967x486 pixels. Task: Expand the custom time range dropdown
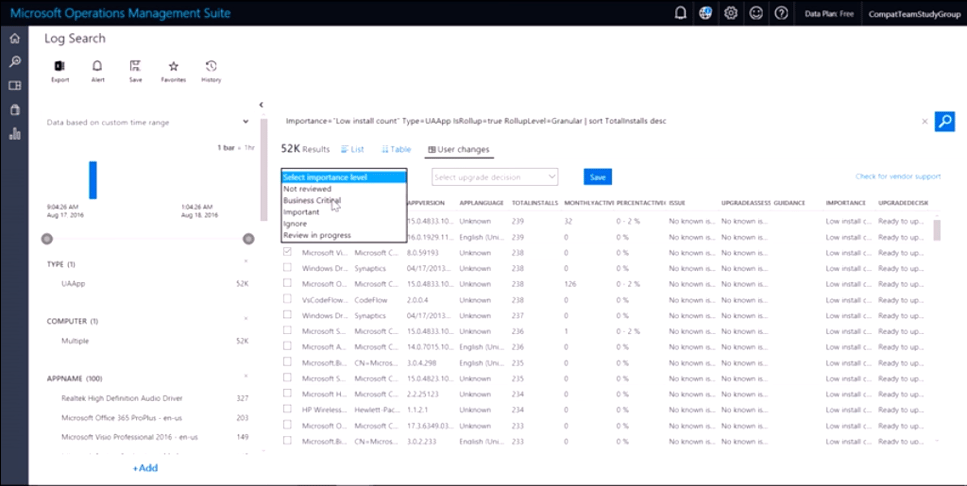(245, 122)
